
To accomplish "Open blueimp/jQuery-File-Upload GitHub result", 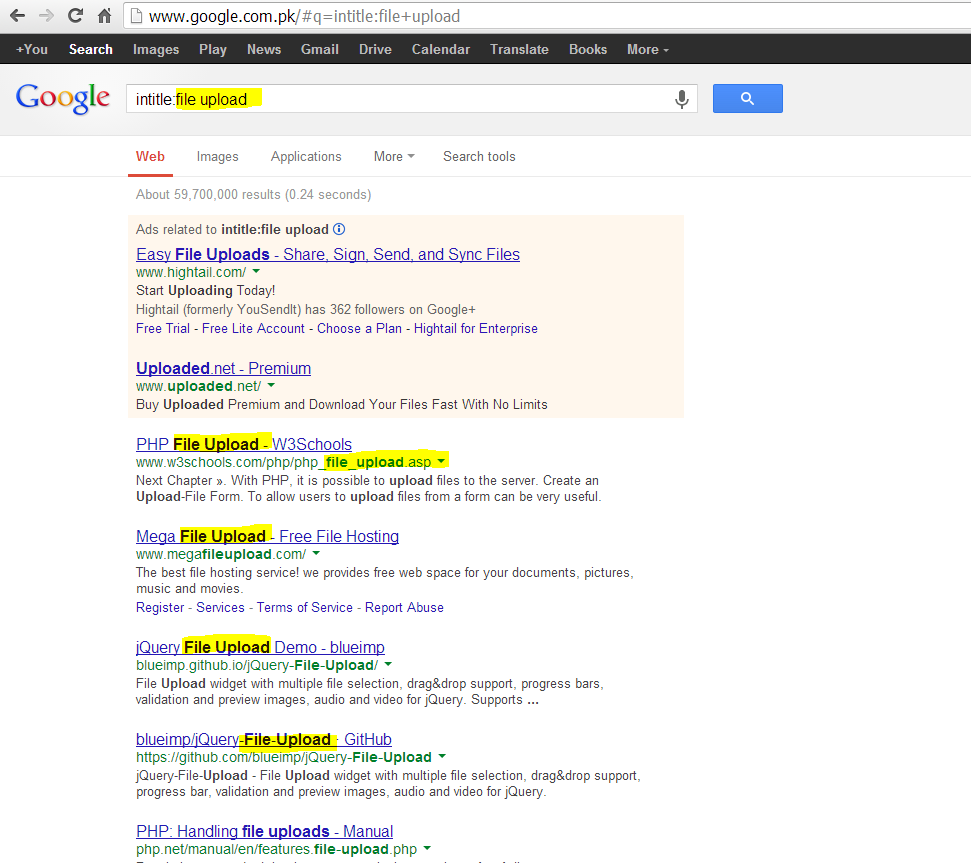I will (x=264, y=740).
